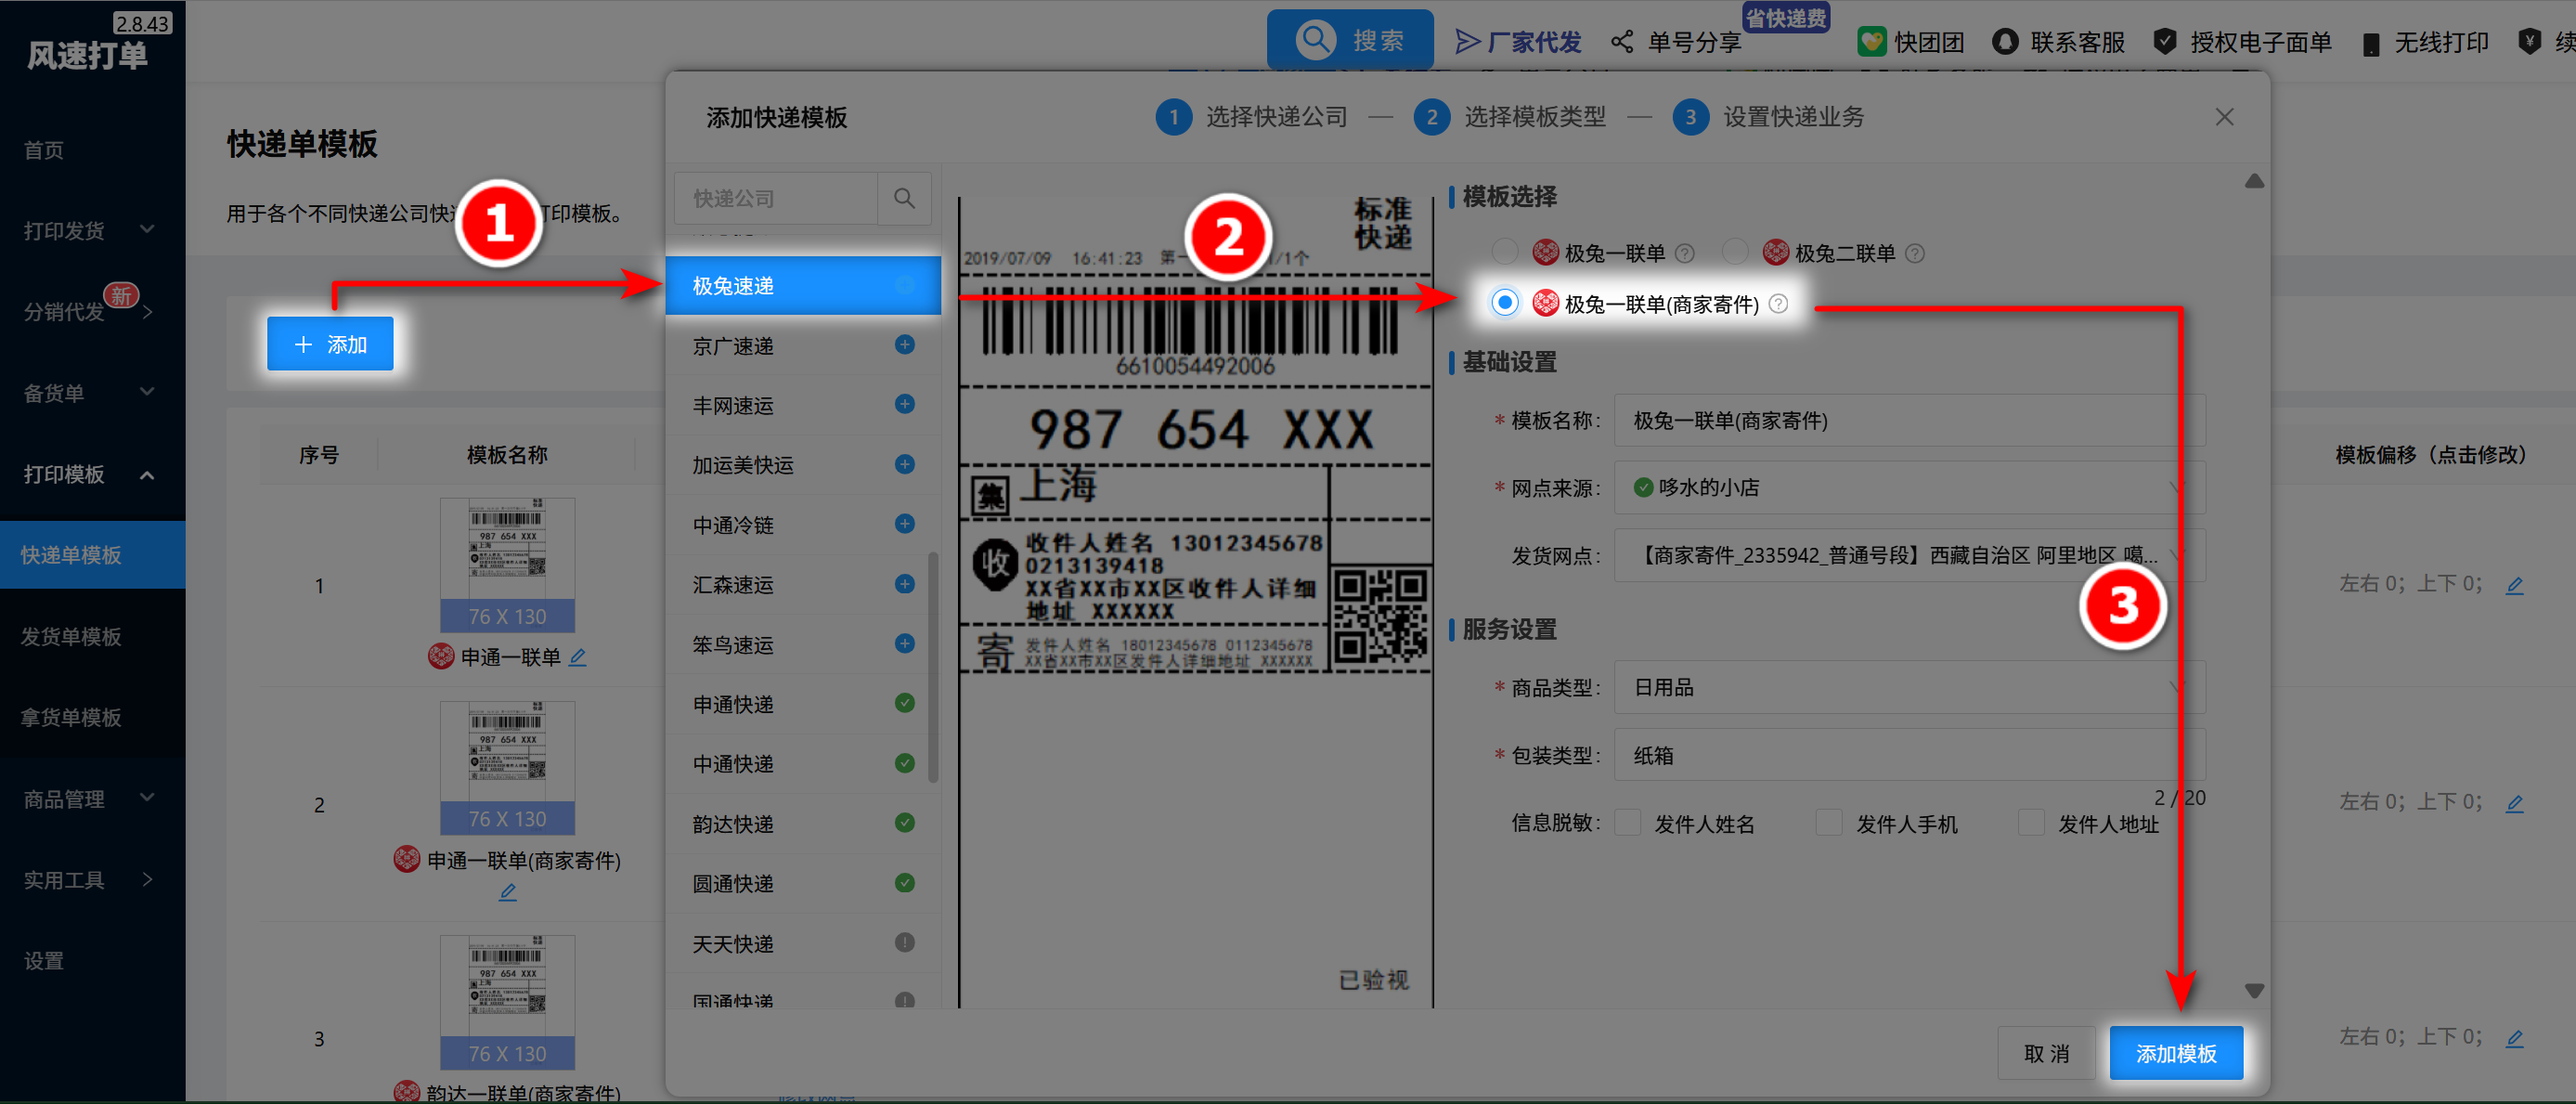Select the 极兔二联单 radio option

click(1735, 252)
